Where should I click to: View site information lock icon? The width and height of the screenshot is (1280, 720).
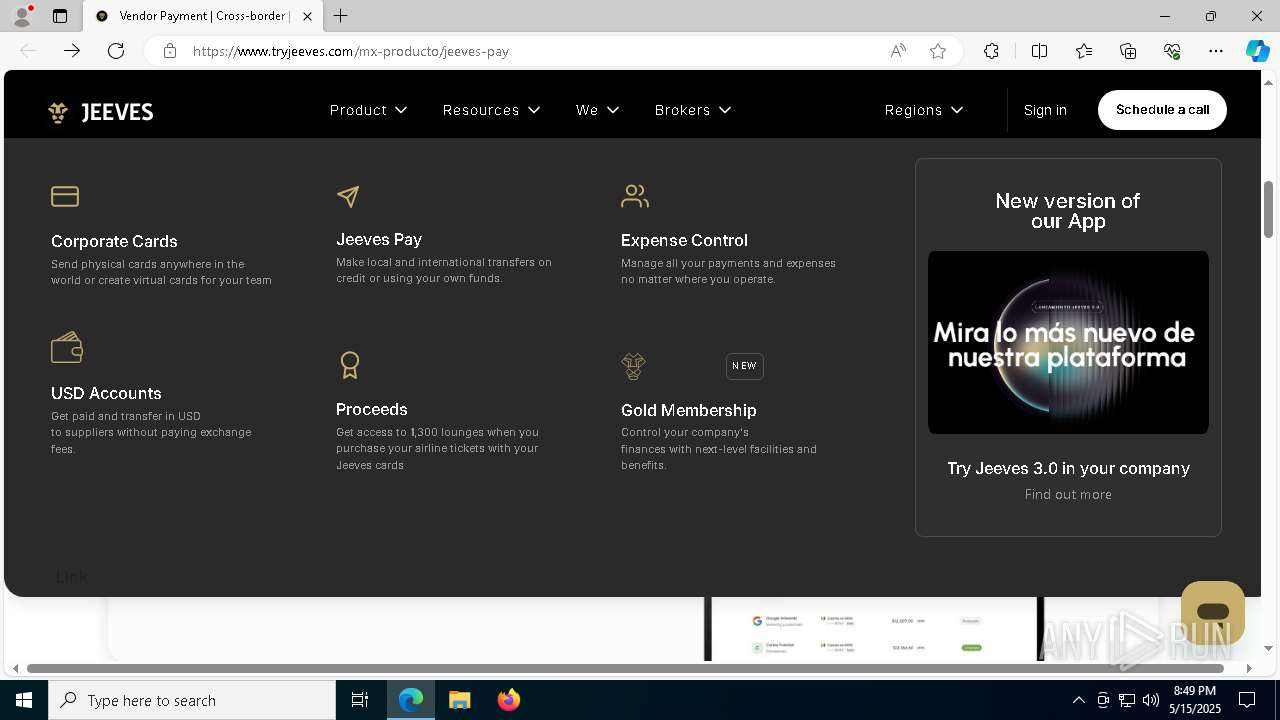pos(170,51)
